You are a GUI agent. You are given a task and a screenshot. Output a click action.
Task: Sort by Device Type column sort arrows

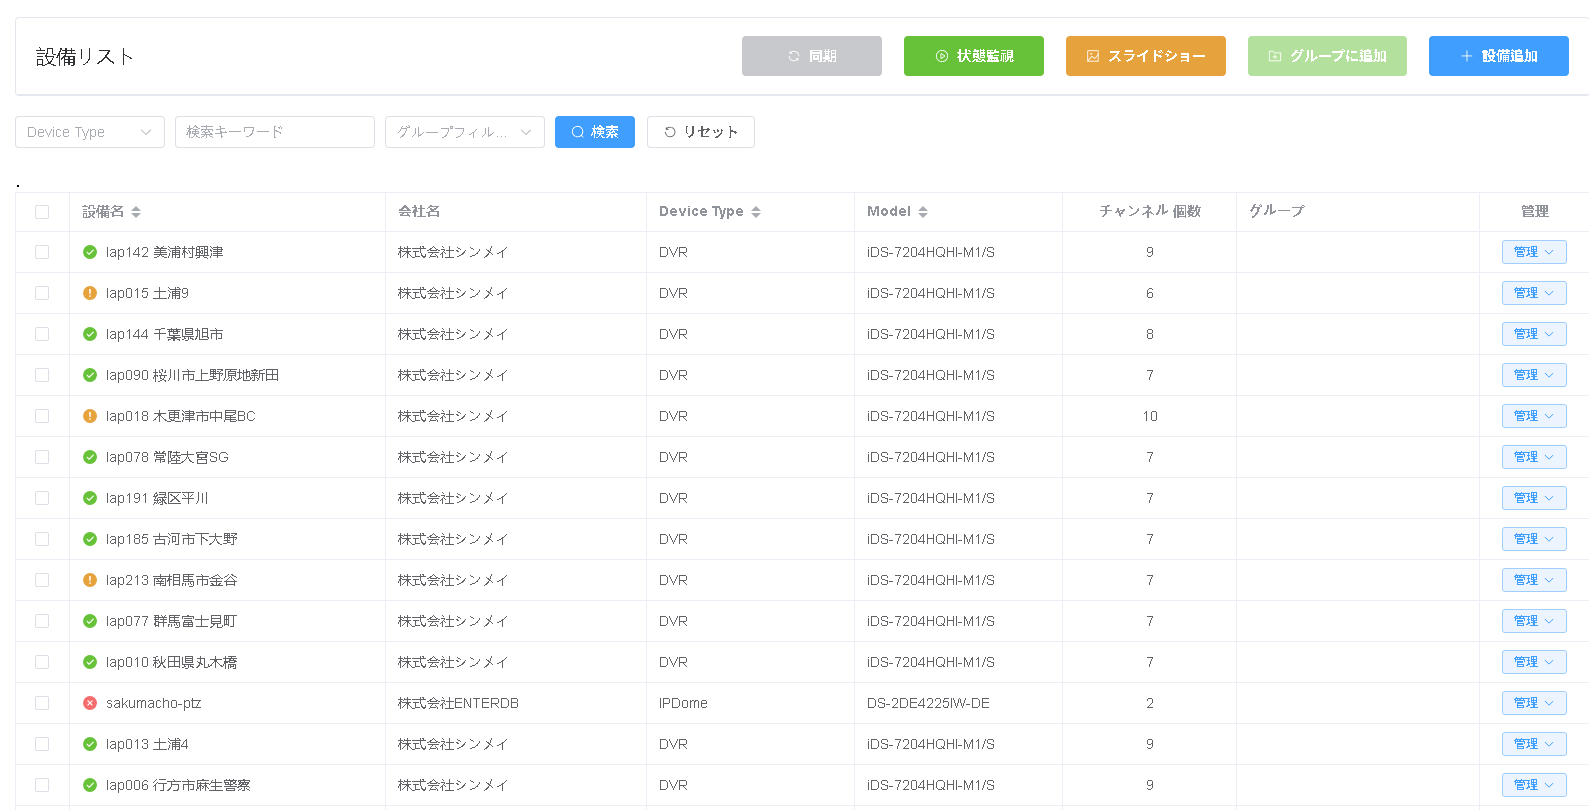coord(756,212)
